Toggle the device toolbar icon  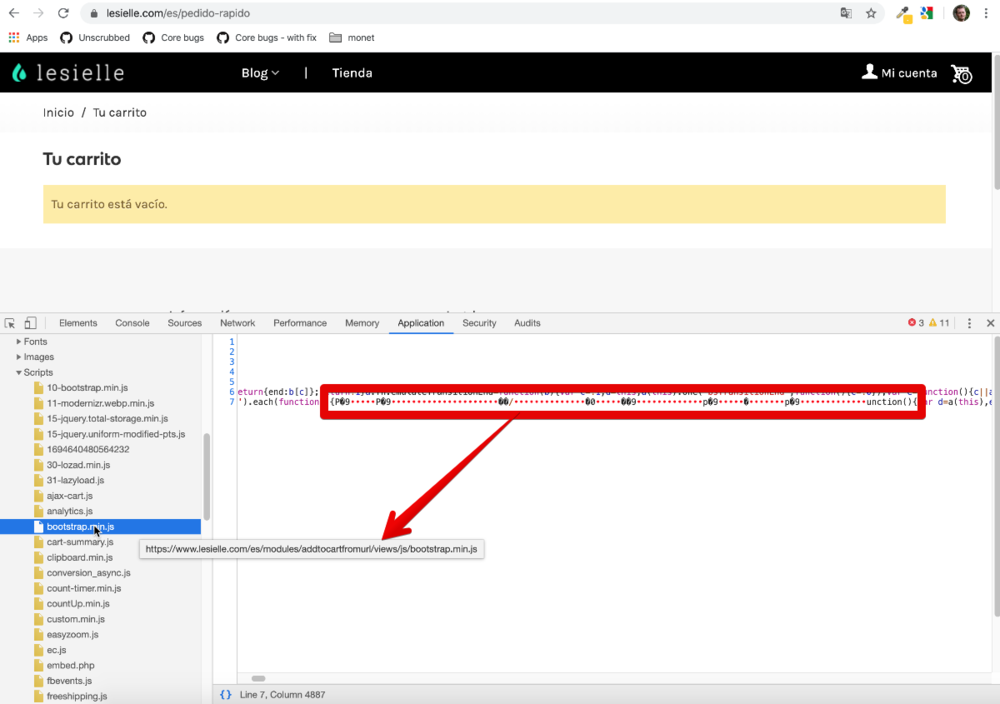pyautogui.click(x=30, y=323)
